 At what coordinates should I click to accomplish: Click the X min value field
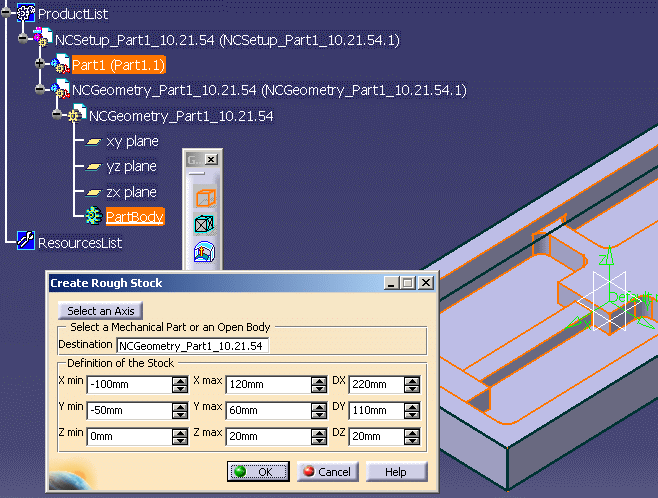click(129, 385)
